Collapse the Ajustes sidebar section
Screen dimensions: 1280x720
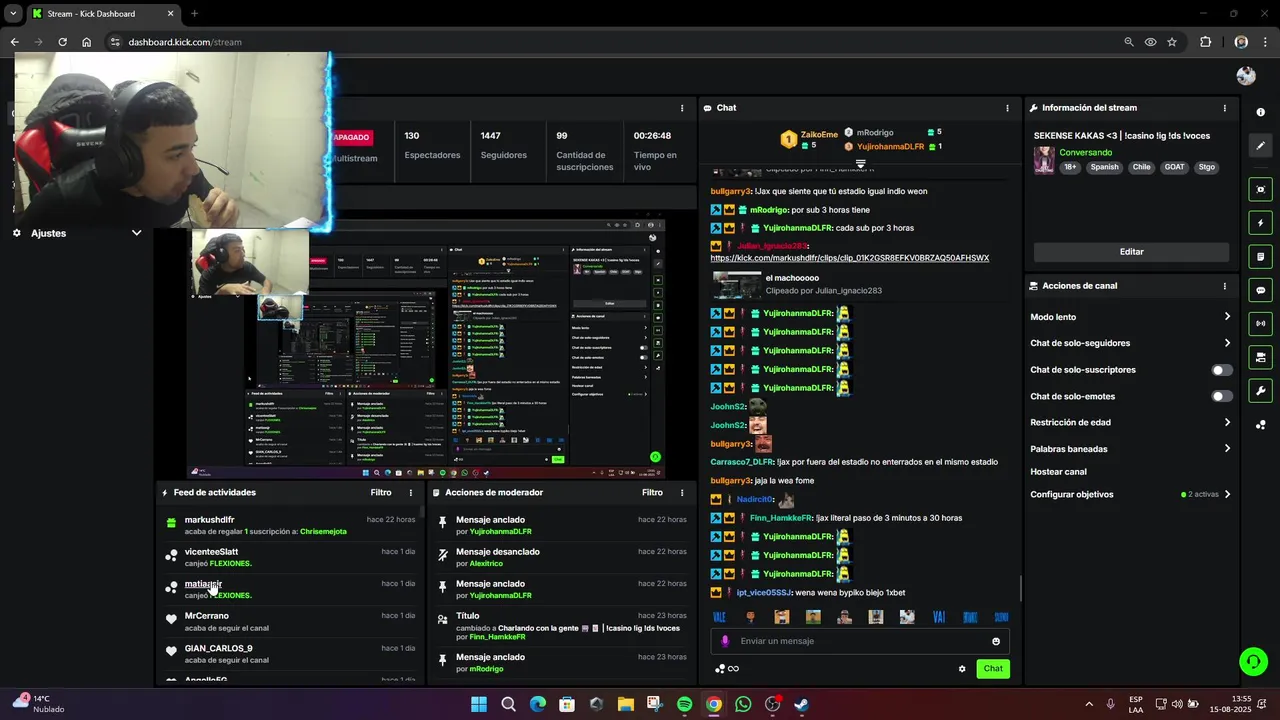tap(136, 233)
